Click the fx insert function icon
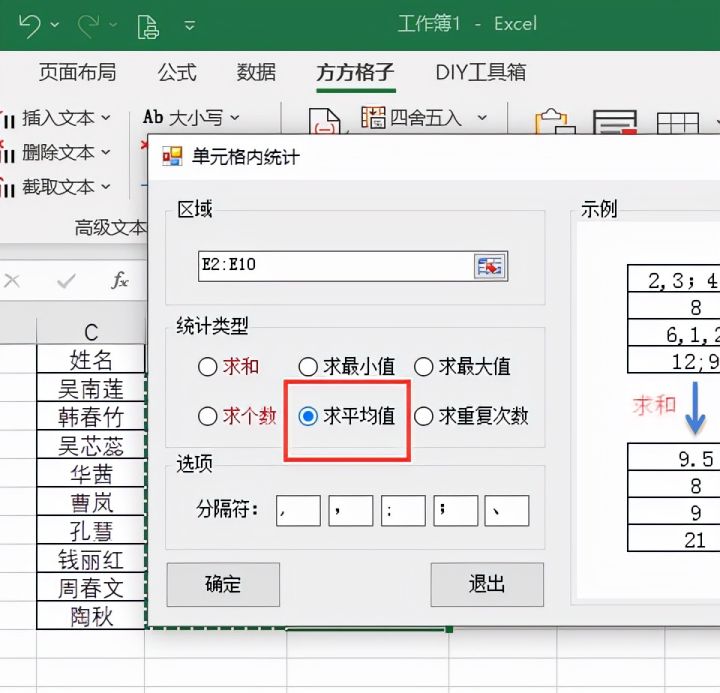 119,280
